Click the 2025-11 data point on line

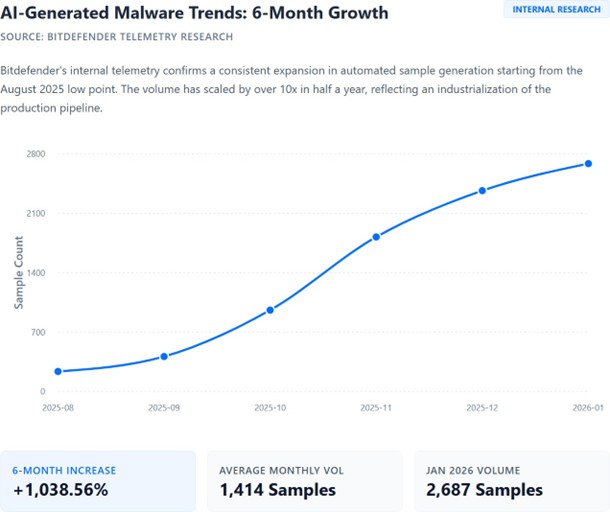click(376, 237)
